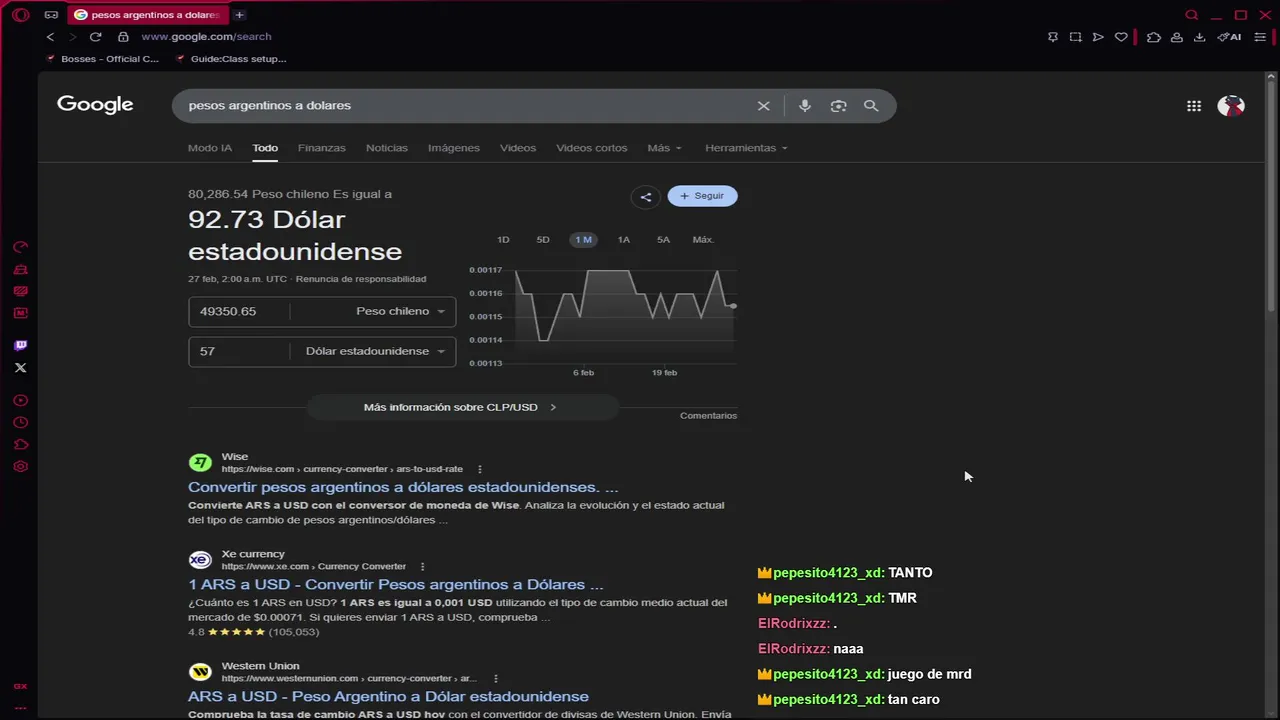Click the Google logo

point(95,105)
